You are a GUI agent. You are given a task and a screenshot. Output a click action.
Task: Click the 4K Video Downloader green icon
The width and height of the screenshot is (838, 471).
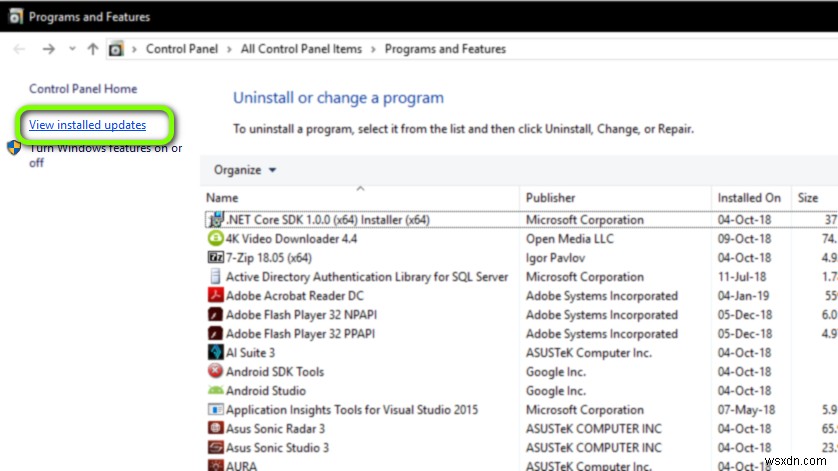215,238
